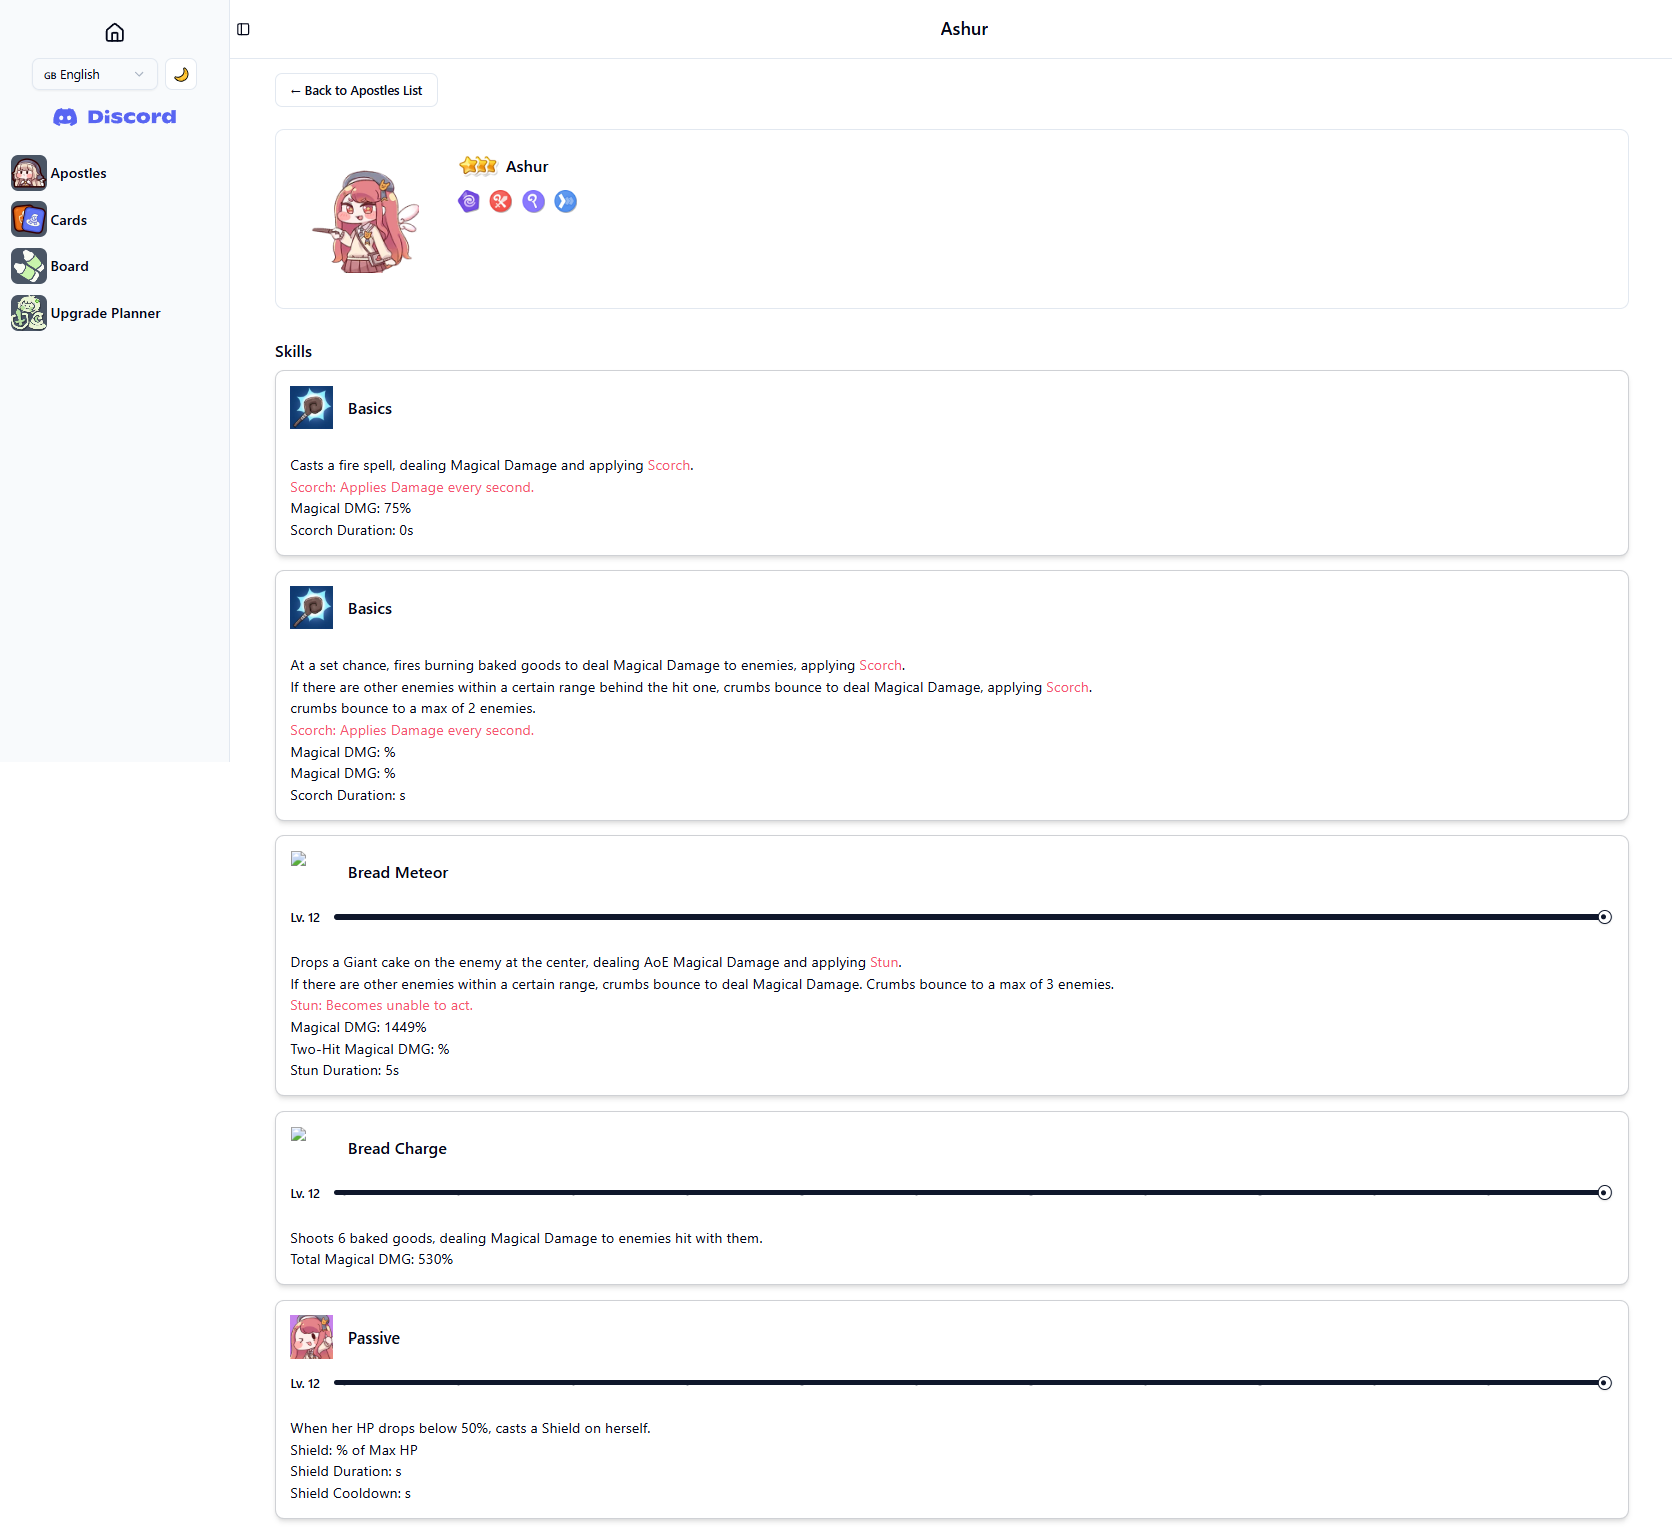This screenshot has width=1672, height=1532.
Task: Click the Upgrade Planner sidebar icon
Action: click(29, 313)
